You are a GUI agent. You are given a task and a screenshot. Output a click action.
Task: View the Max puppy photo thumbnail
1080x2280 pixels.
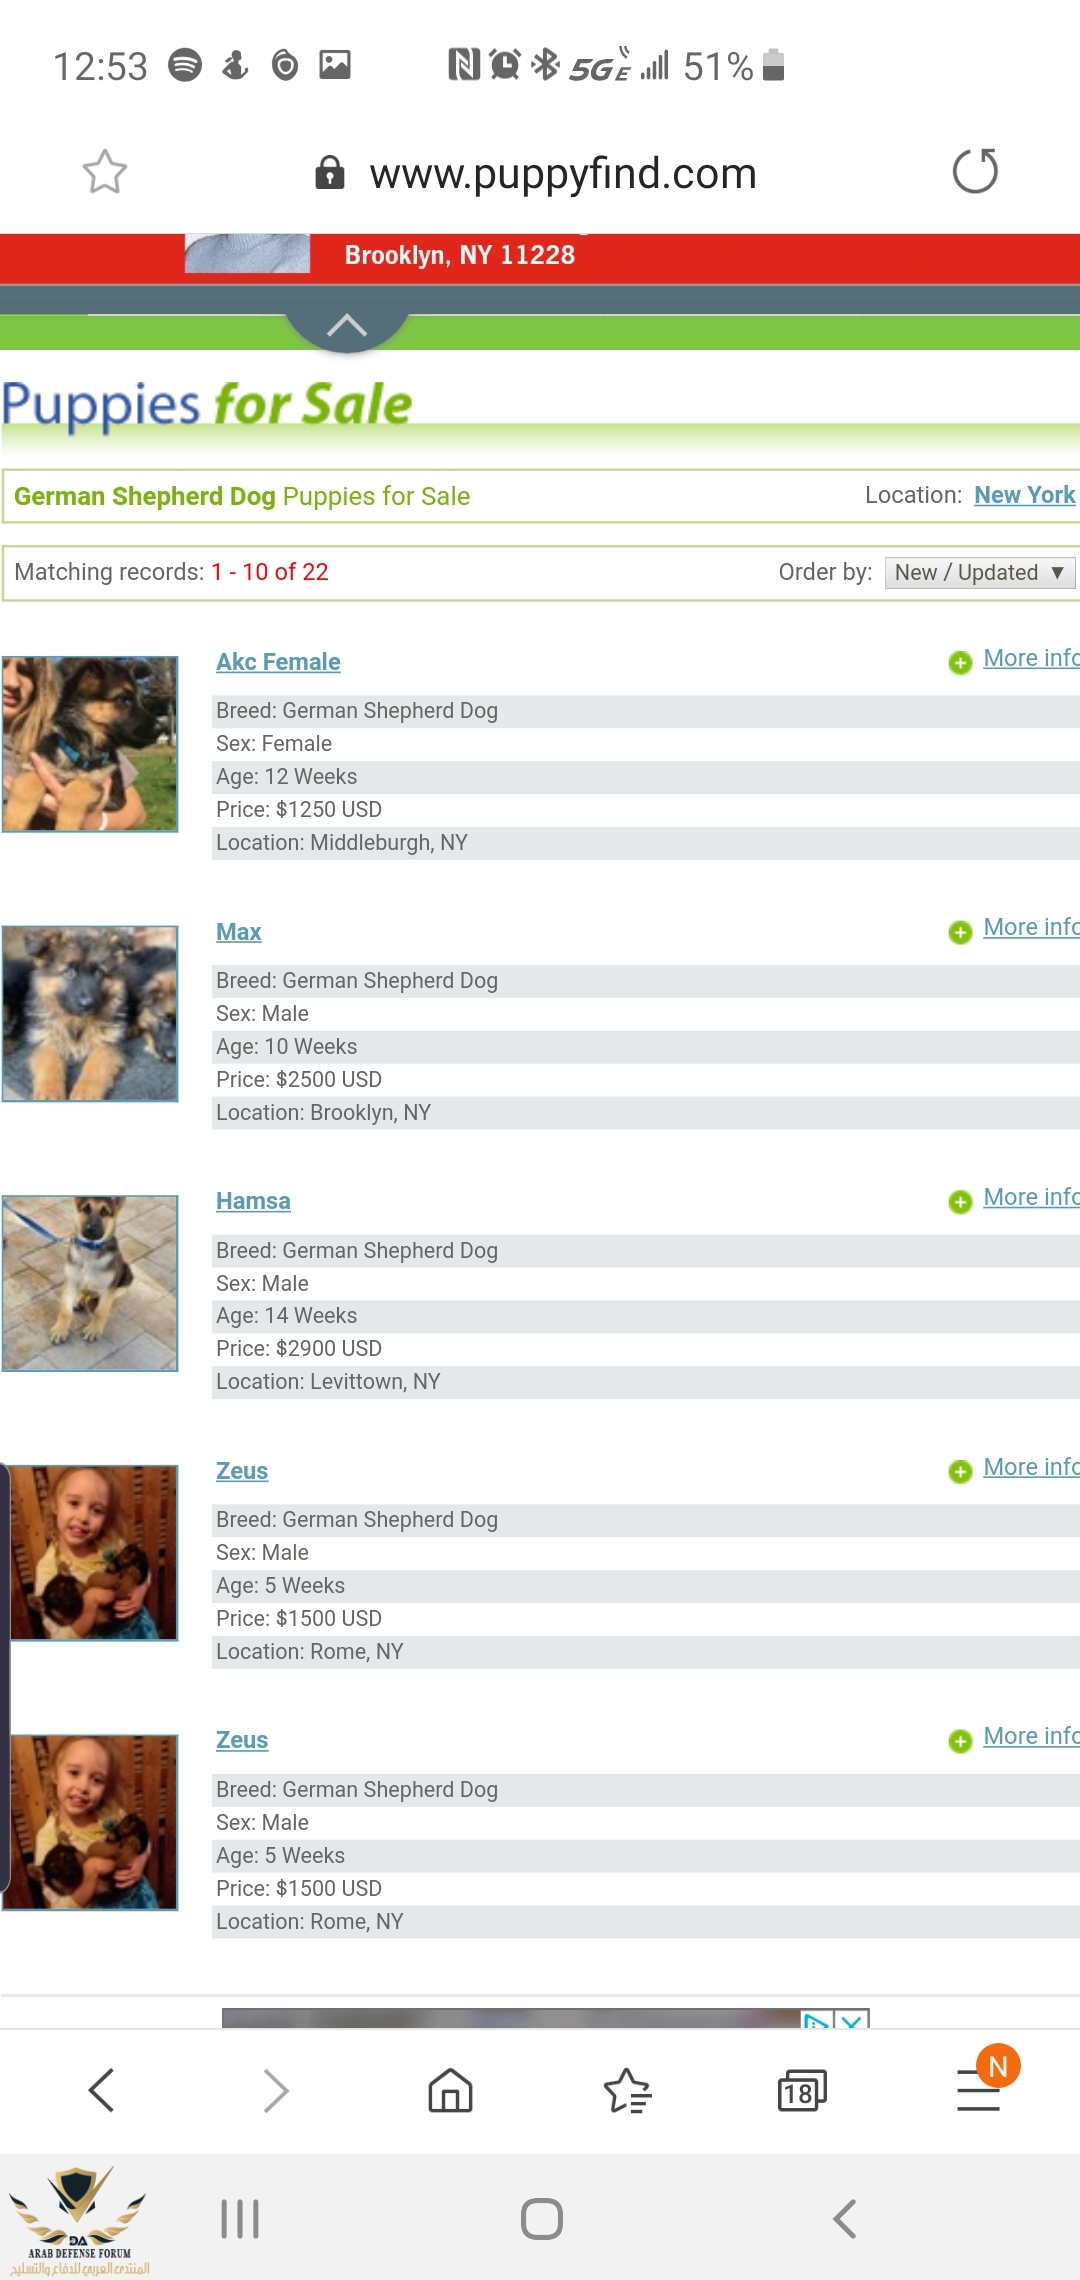point(90,1013)
